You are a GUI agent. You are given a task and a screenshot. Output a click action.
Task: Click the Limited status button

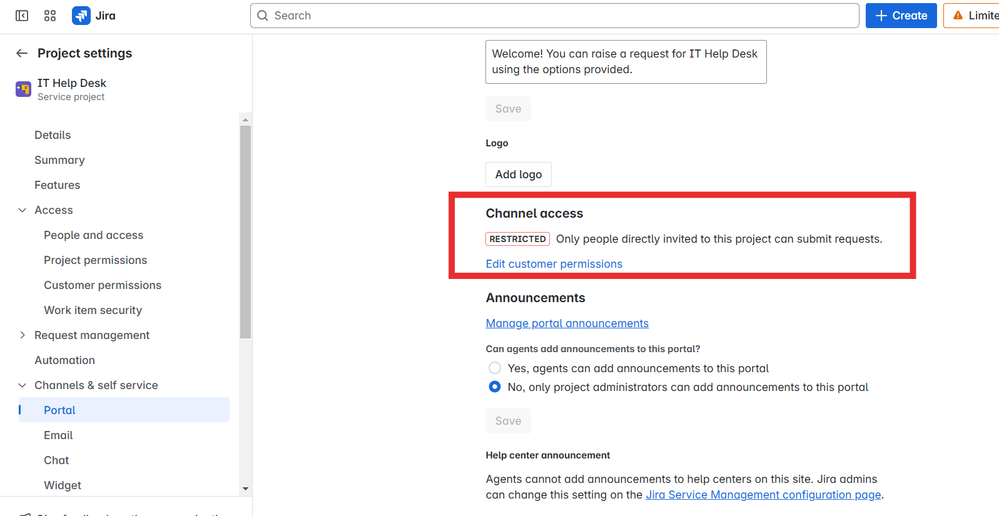pyautogui.click(x=971, y=16)
